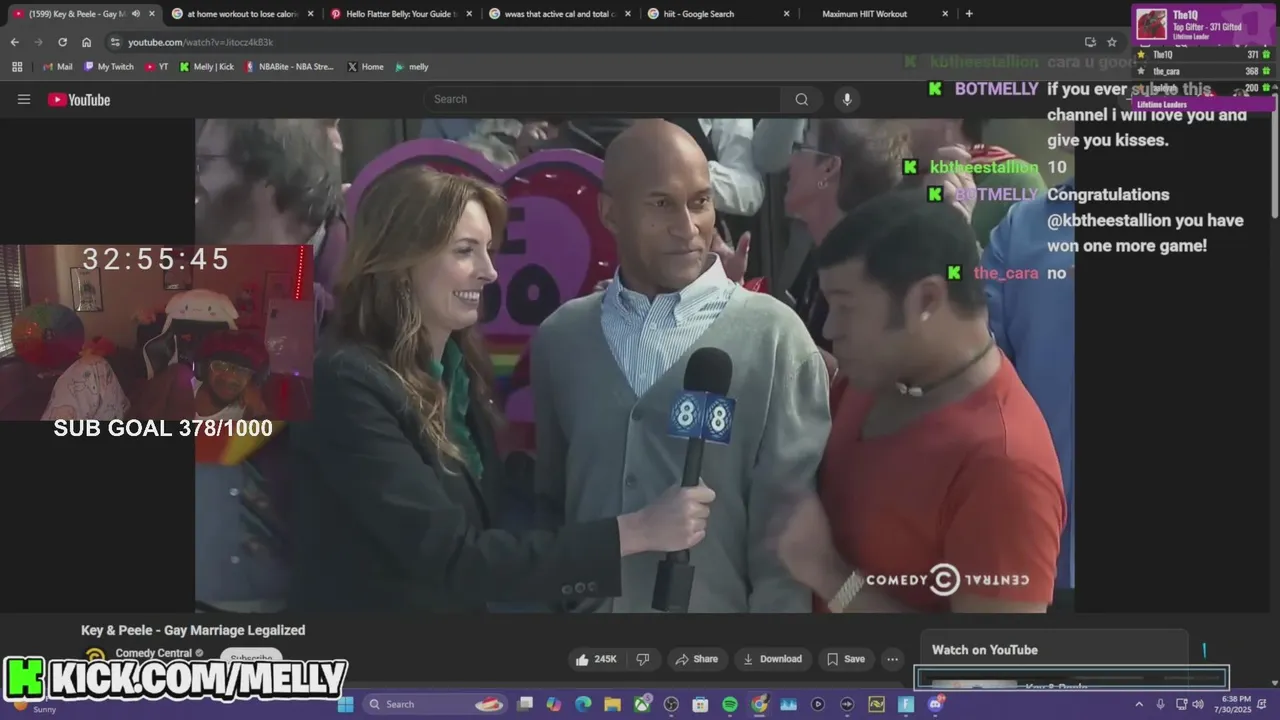Click the install app icon in address bar

coord(1090,42)
